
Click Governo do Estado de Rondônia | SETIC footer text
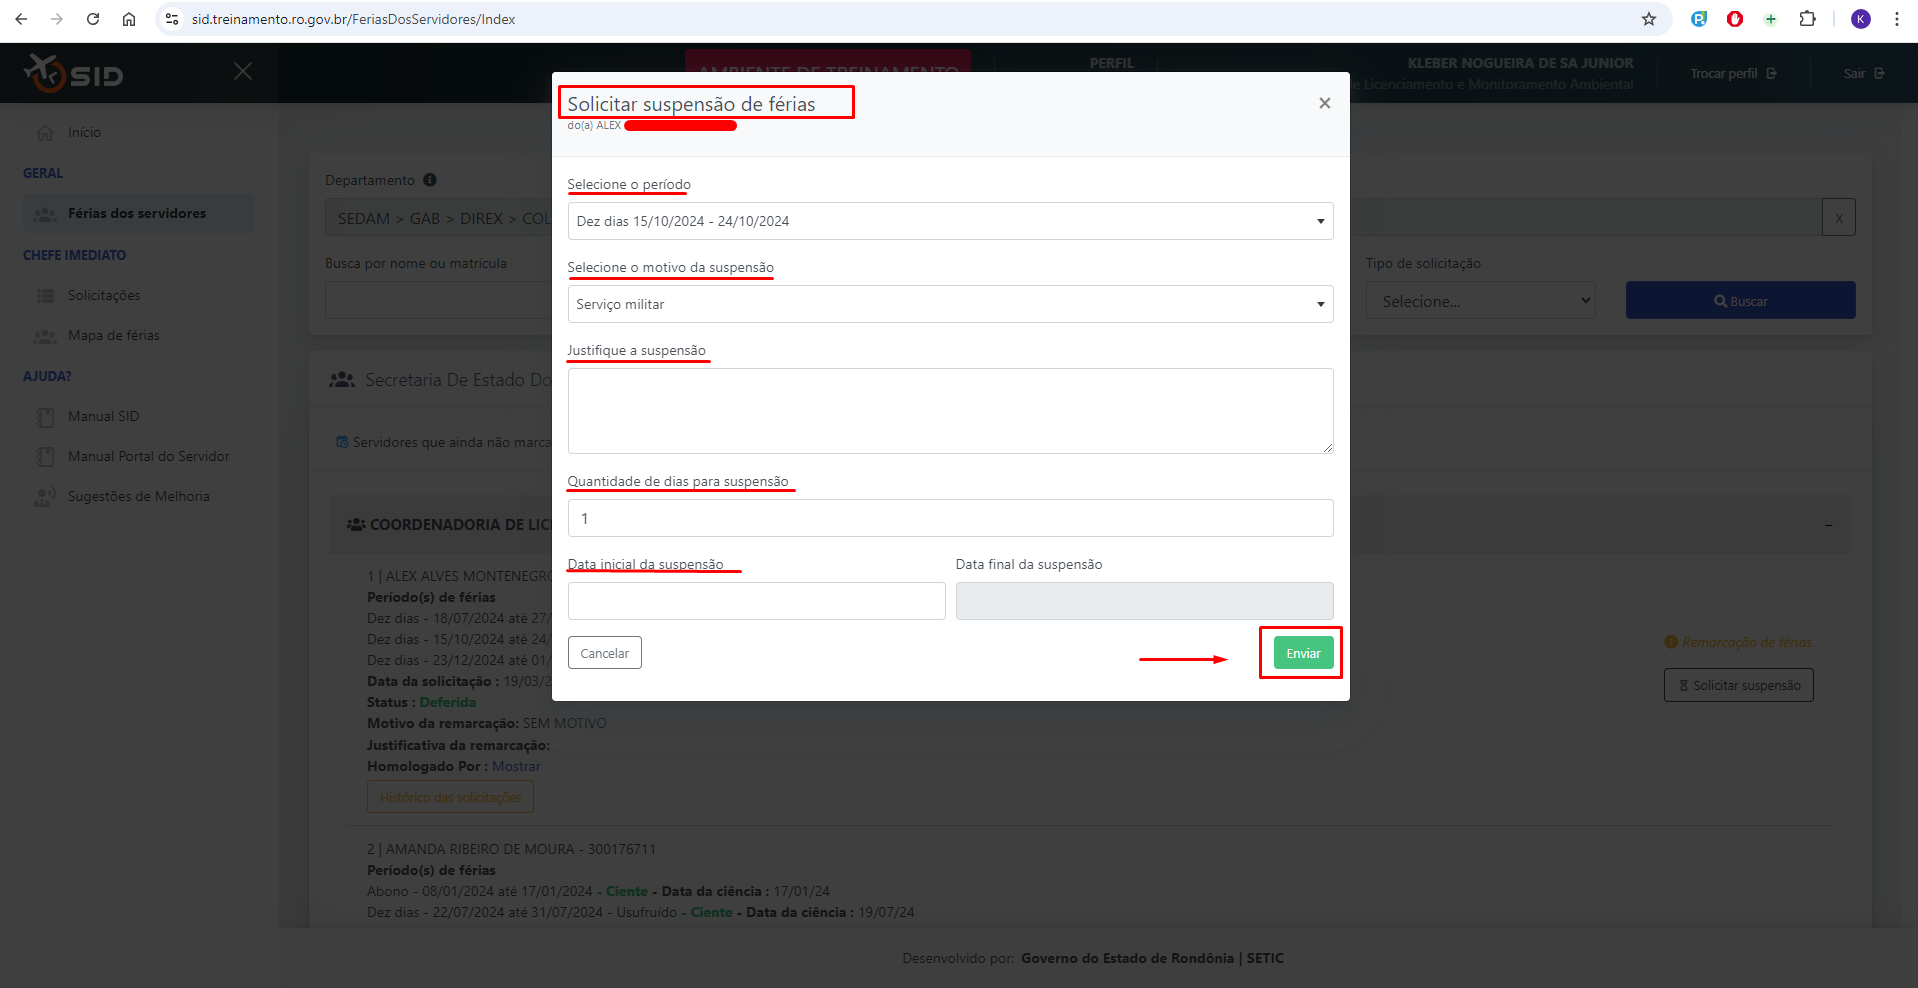tap(1152, 958)
